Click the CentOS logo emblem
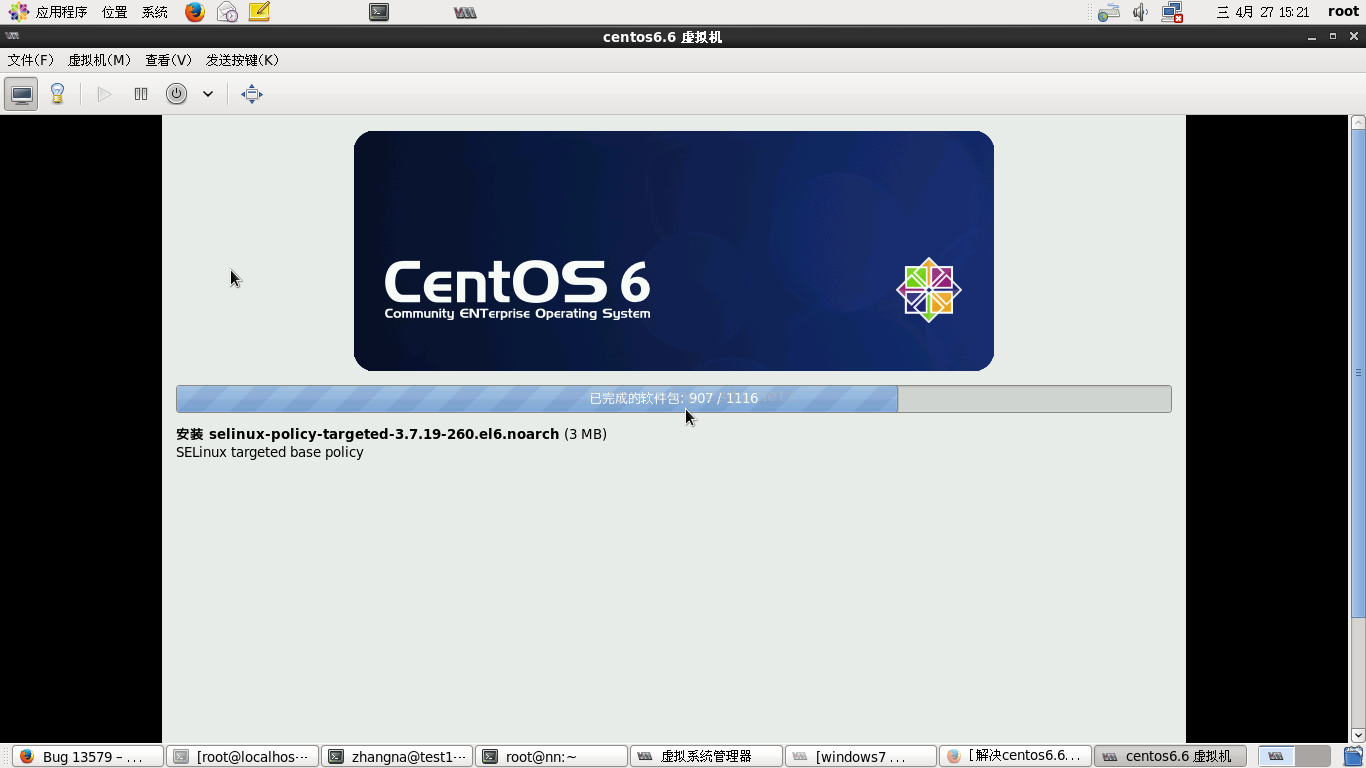The image size is (1366, 768). [928, 290]
